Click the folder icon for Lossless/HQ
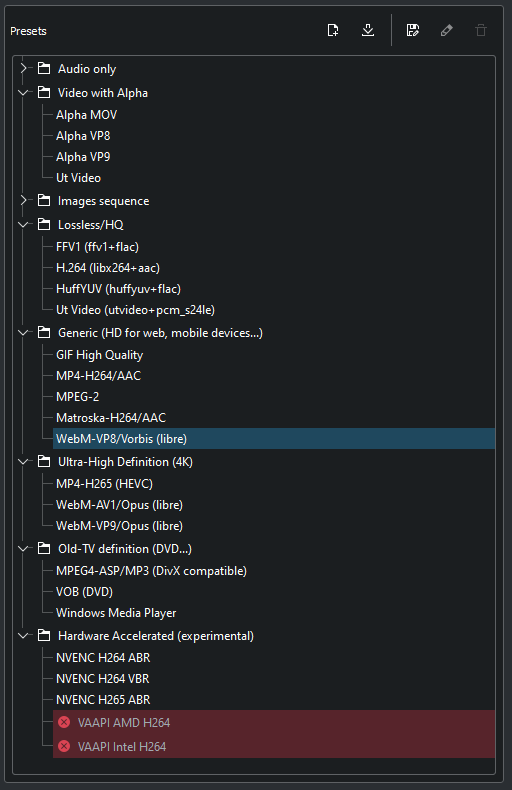This screenshot has width=512, height=790. point(44,224)
